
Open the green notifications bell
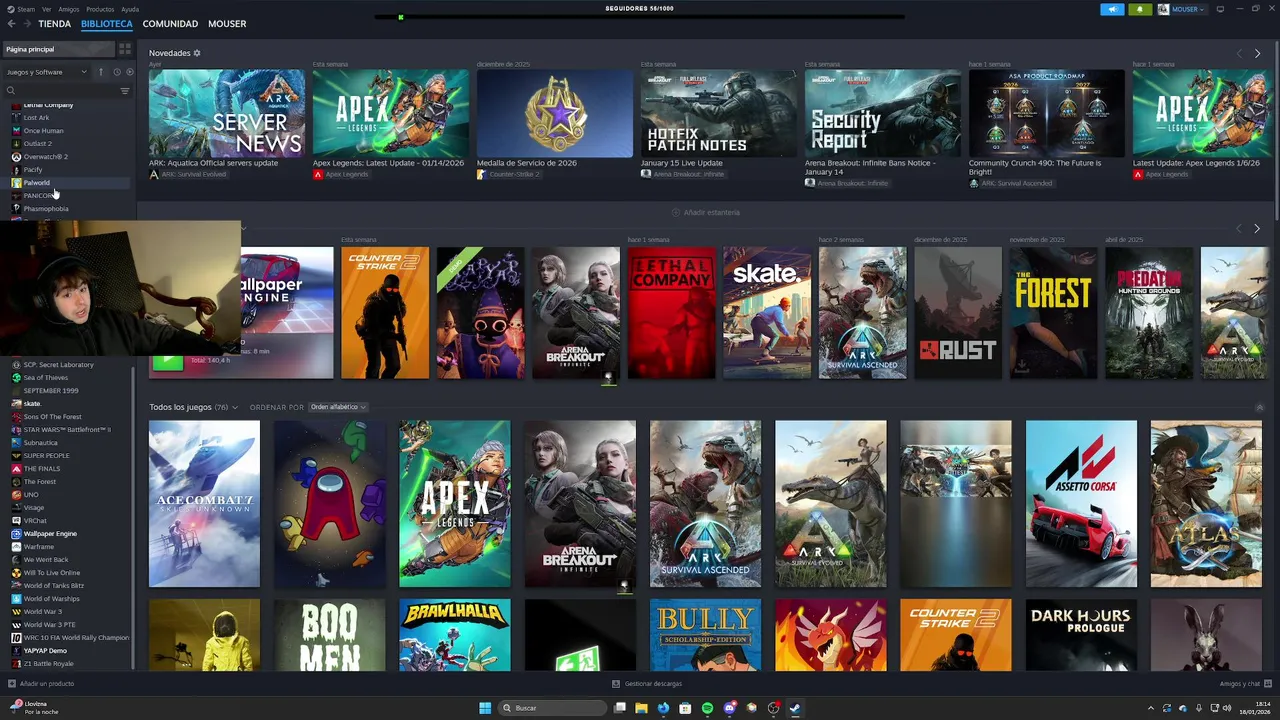(x=1140, y=9)
